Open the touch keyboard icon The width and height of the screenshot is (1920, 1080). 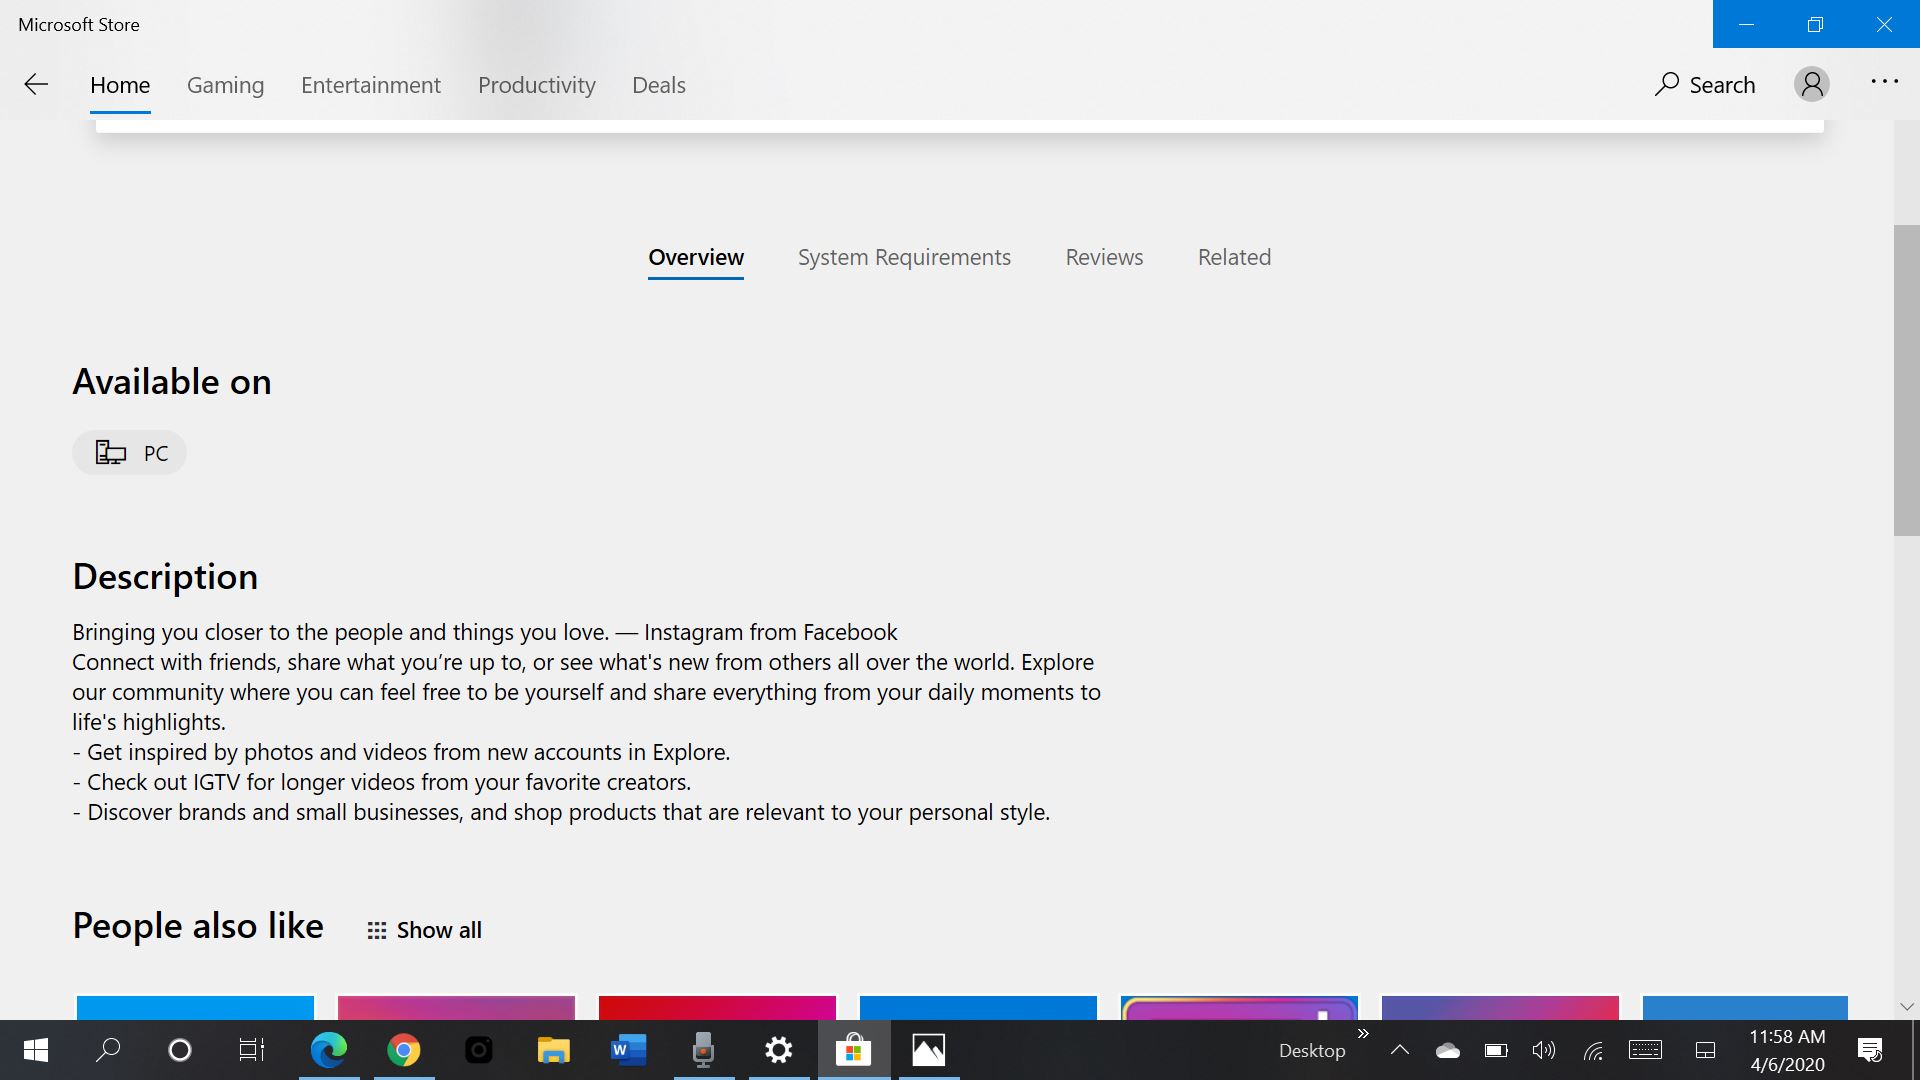(1645, 1050)
